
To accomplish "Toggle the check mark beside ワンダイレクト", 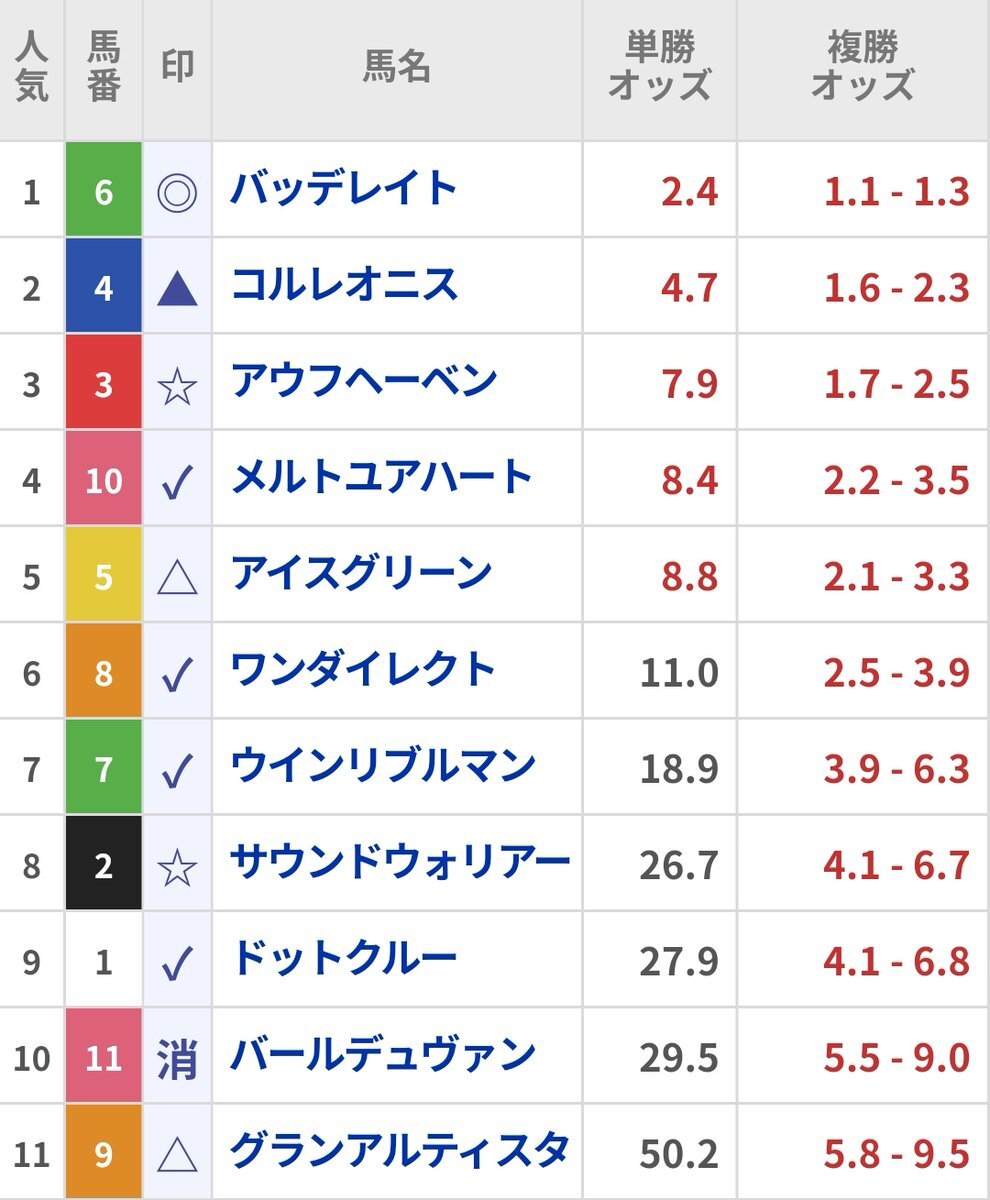I will coord(177,674).
